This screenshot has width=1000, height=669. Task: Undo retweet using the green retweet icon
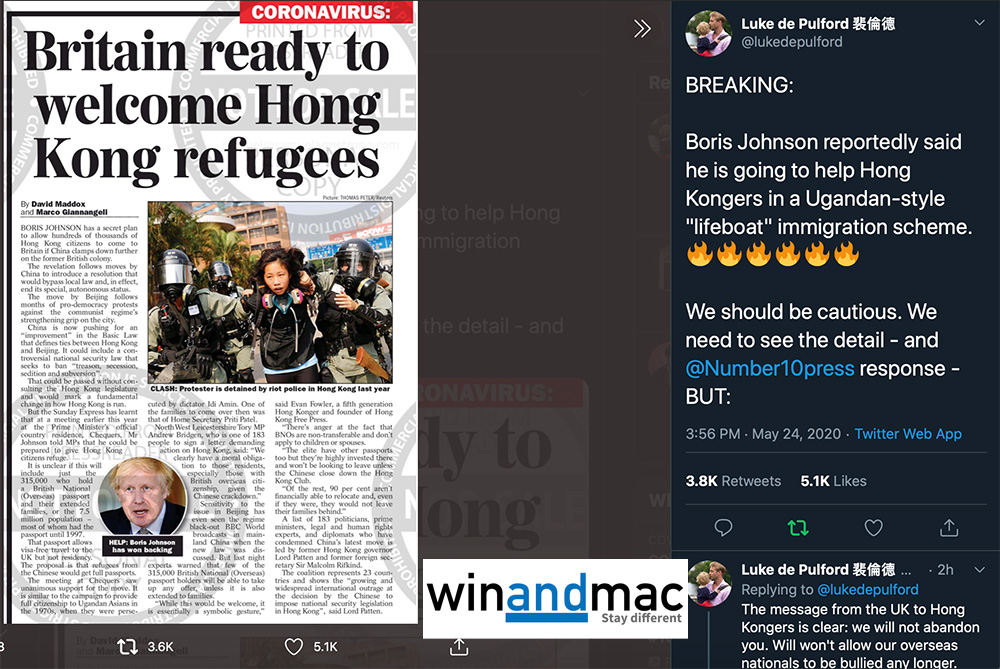(x=798, y=527)
